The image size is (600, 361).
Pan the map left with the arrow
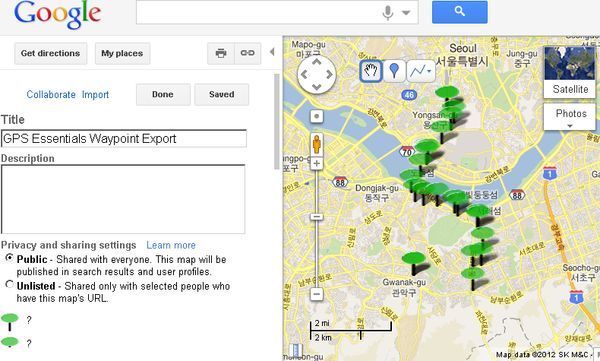coord(304,75)
